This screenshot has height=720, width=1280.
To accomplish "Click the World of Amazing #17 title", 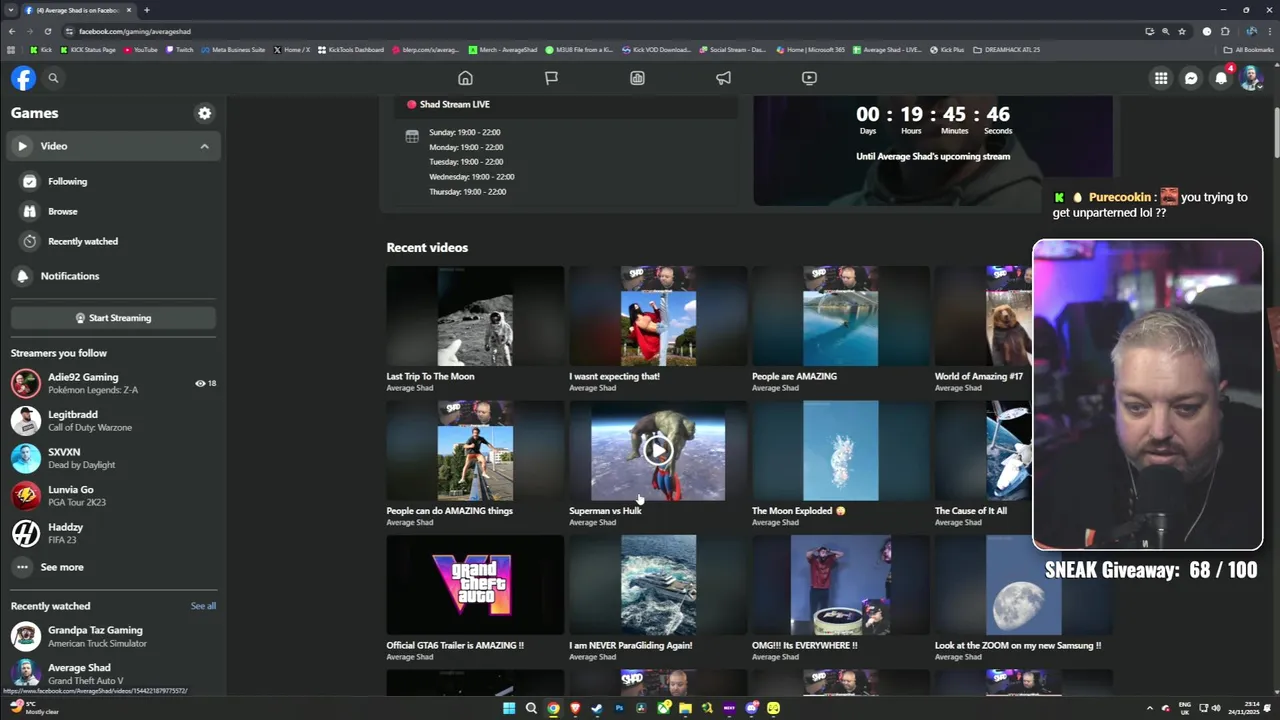I will (978, 376).
